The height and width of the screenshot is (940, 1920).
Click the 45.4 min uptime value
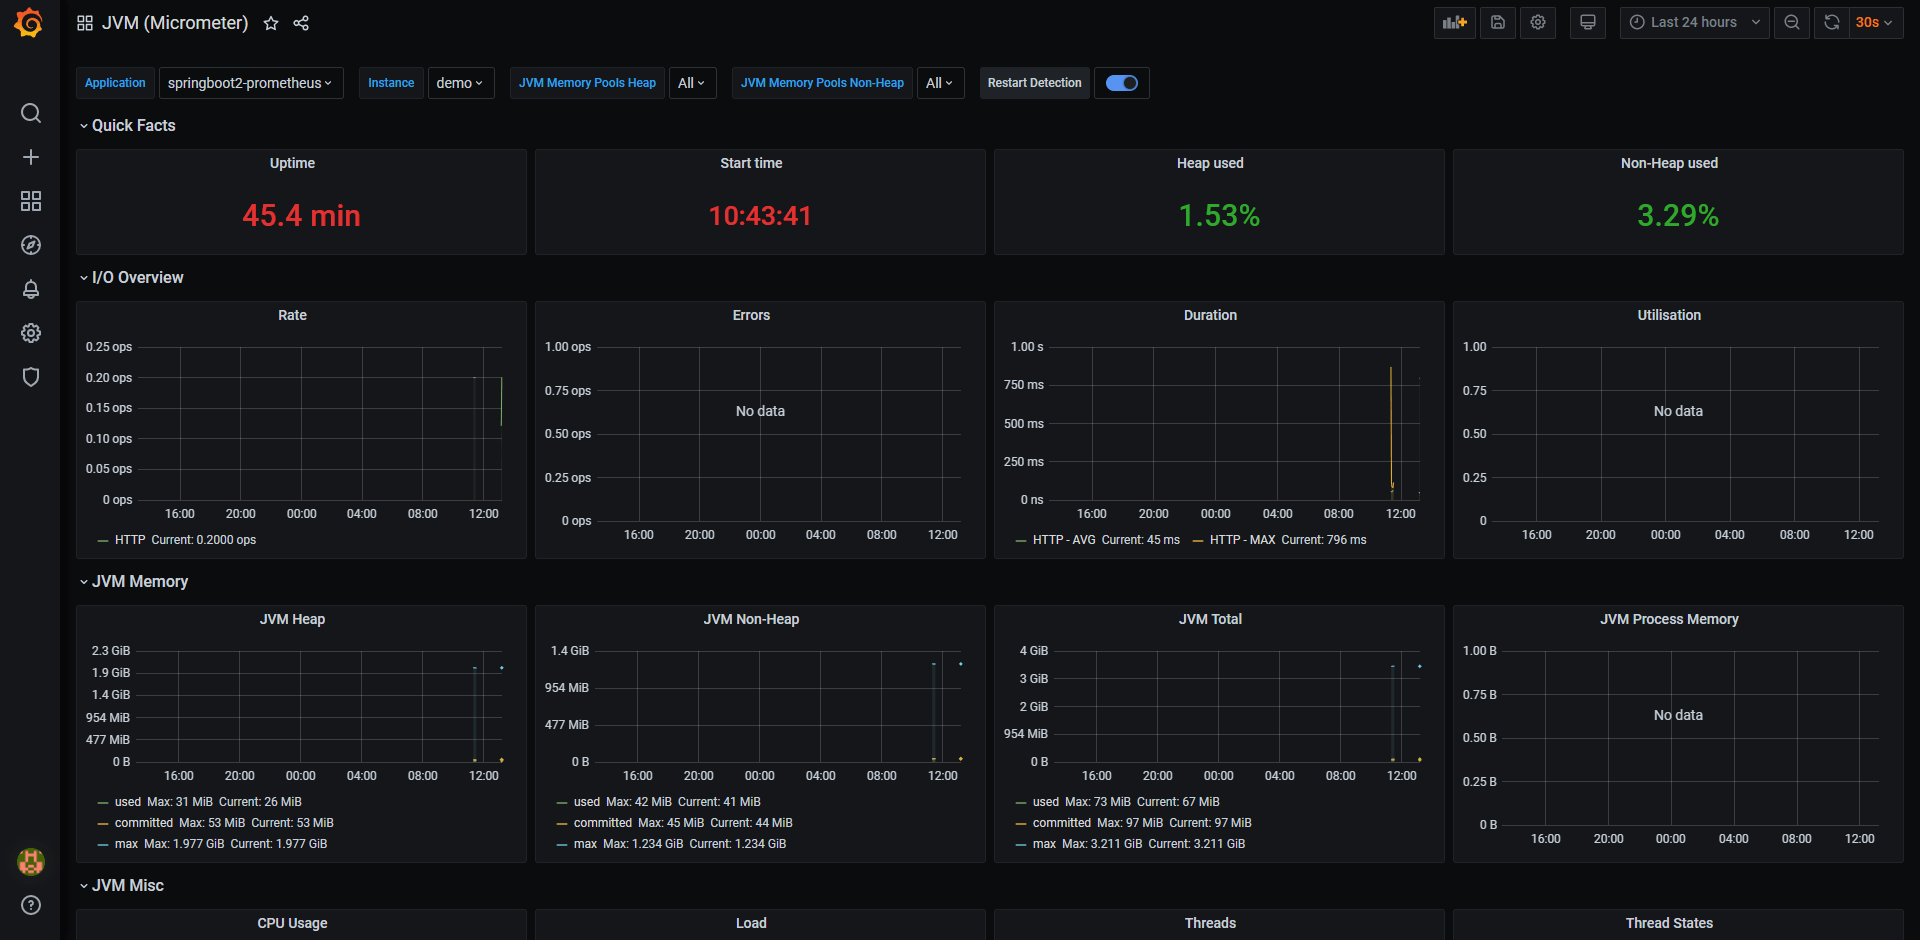pyautogui.click(x=301, y=216)
